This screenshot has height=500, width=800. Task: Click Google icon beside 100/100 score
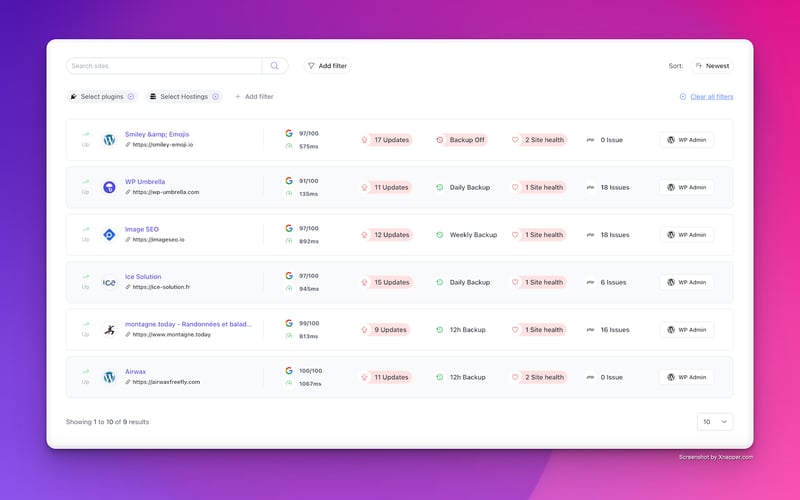click(289, 370)
